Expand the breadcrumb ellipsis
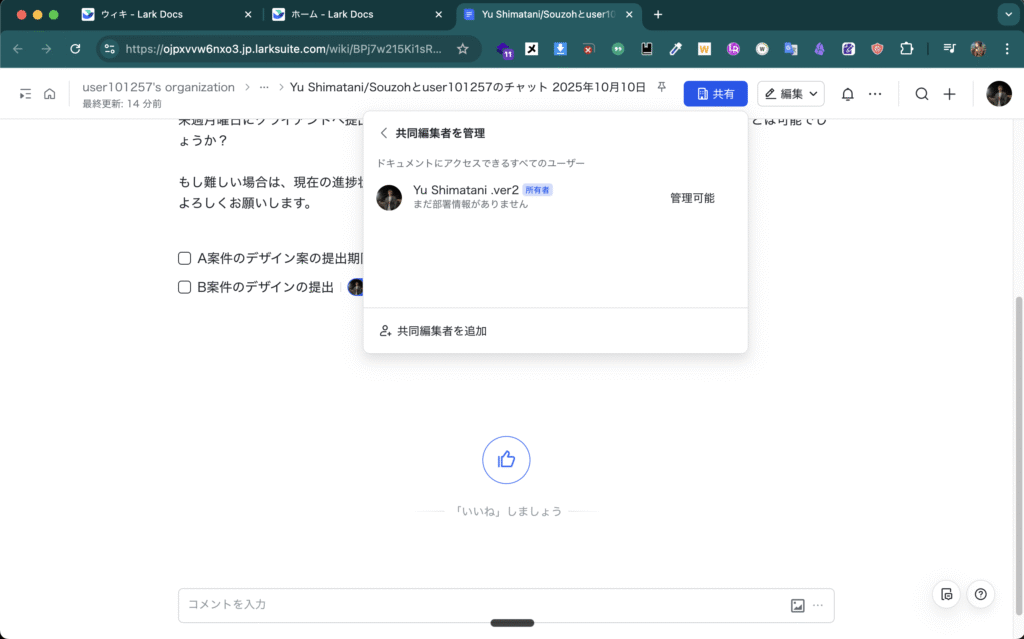This screenshot has width=1024, height=639. (x=264, y=88)
